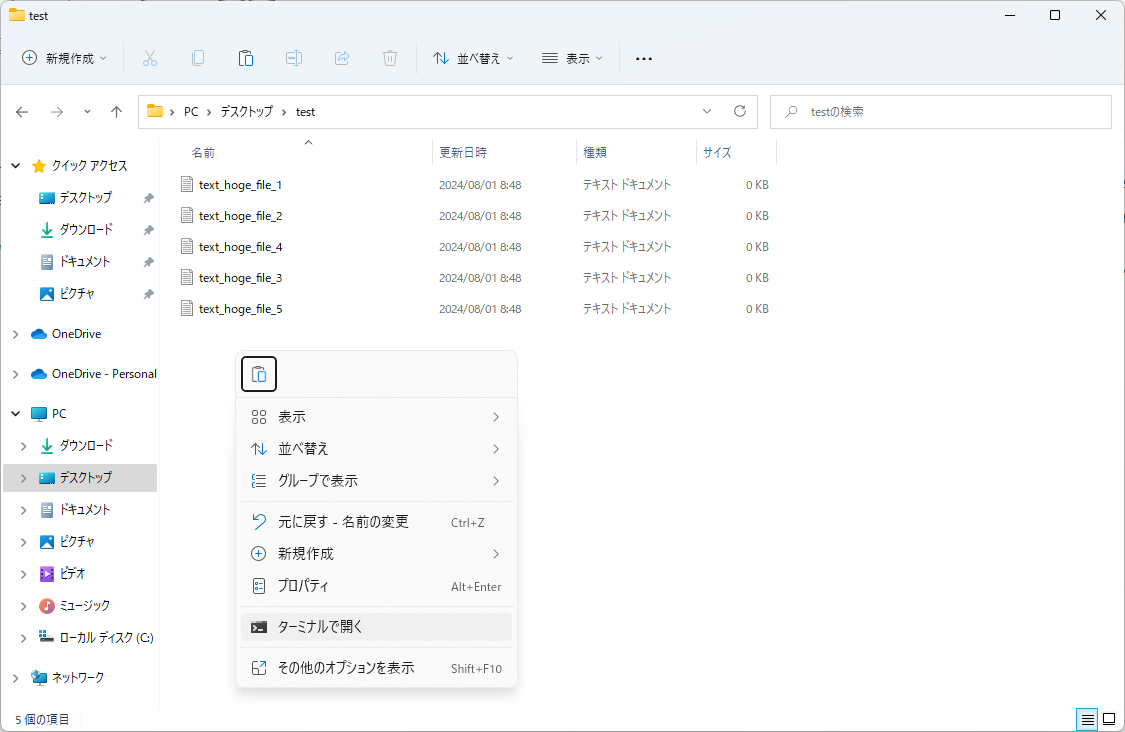1125x732 pixels.
Task: Click the Copy icon in the toolbar
Action: click(198, 58)
